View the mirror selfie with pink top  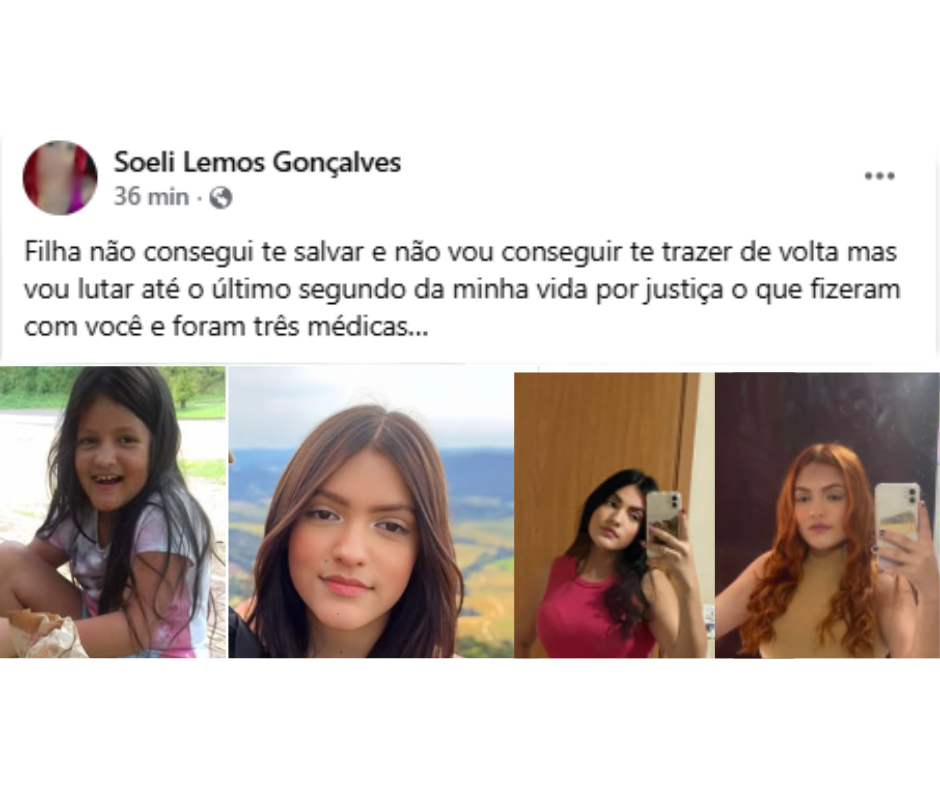point(614,515)
